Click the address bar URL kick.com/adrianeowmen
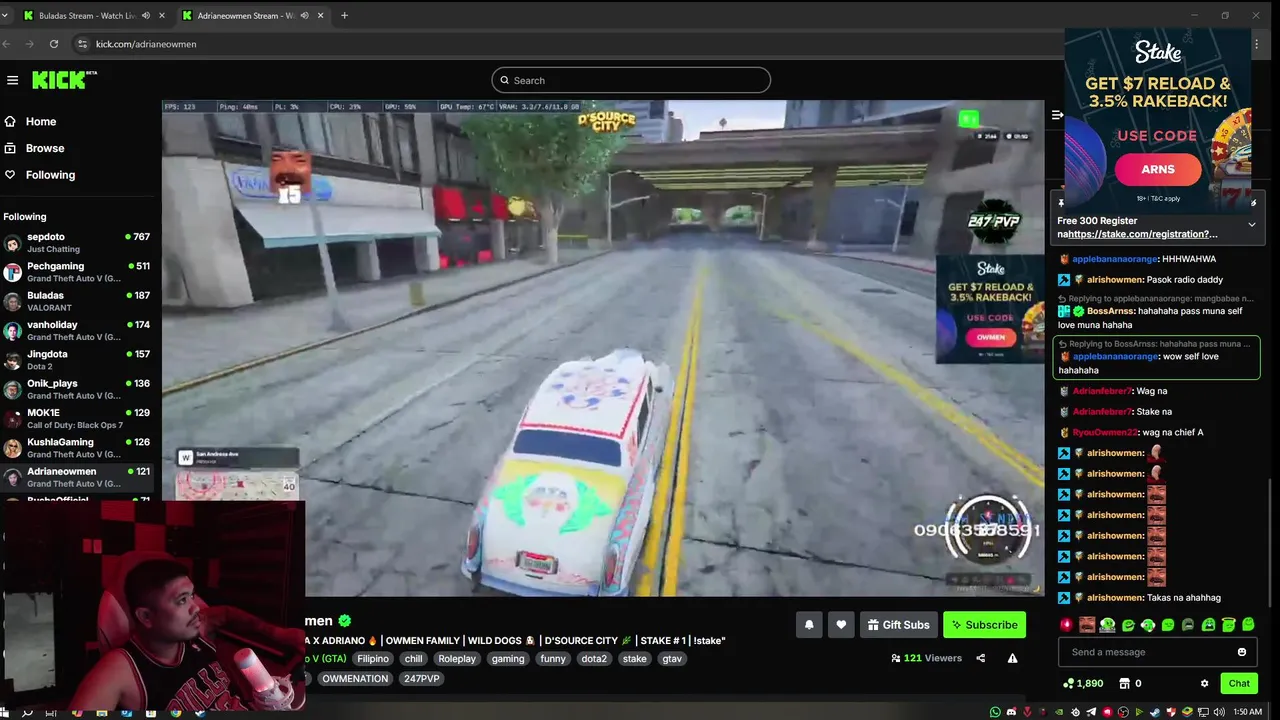The width and height of the screenshot is (1280, 720). 146,44
